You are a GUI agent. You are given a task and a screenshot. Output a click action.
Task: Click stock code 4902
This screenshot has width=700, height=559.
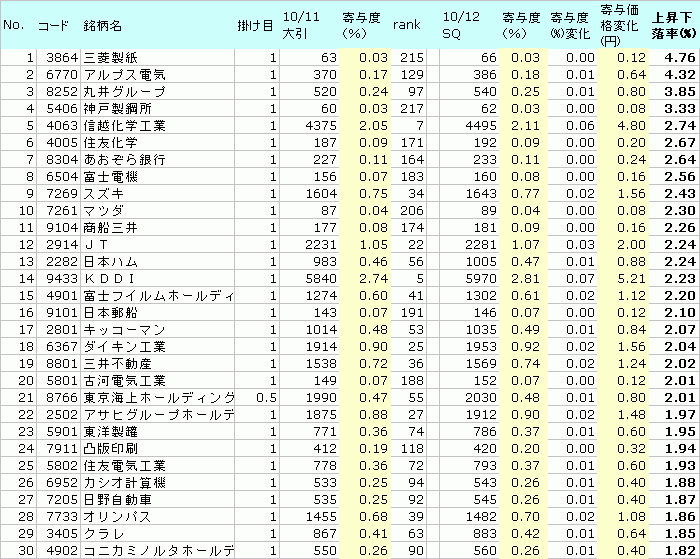62,551
